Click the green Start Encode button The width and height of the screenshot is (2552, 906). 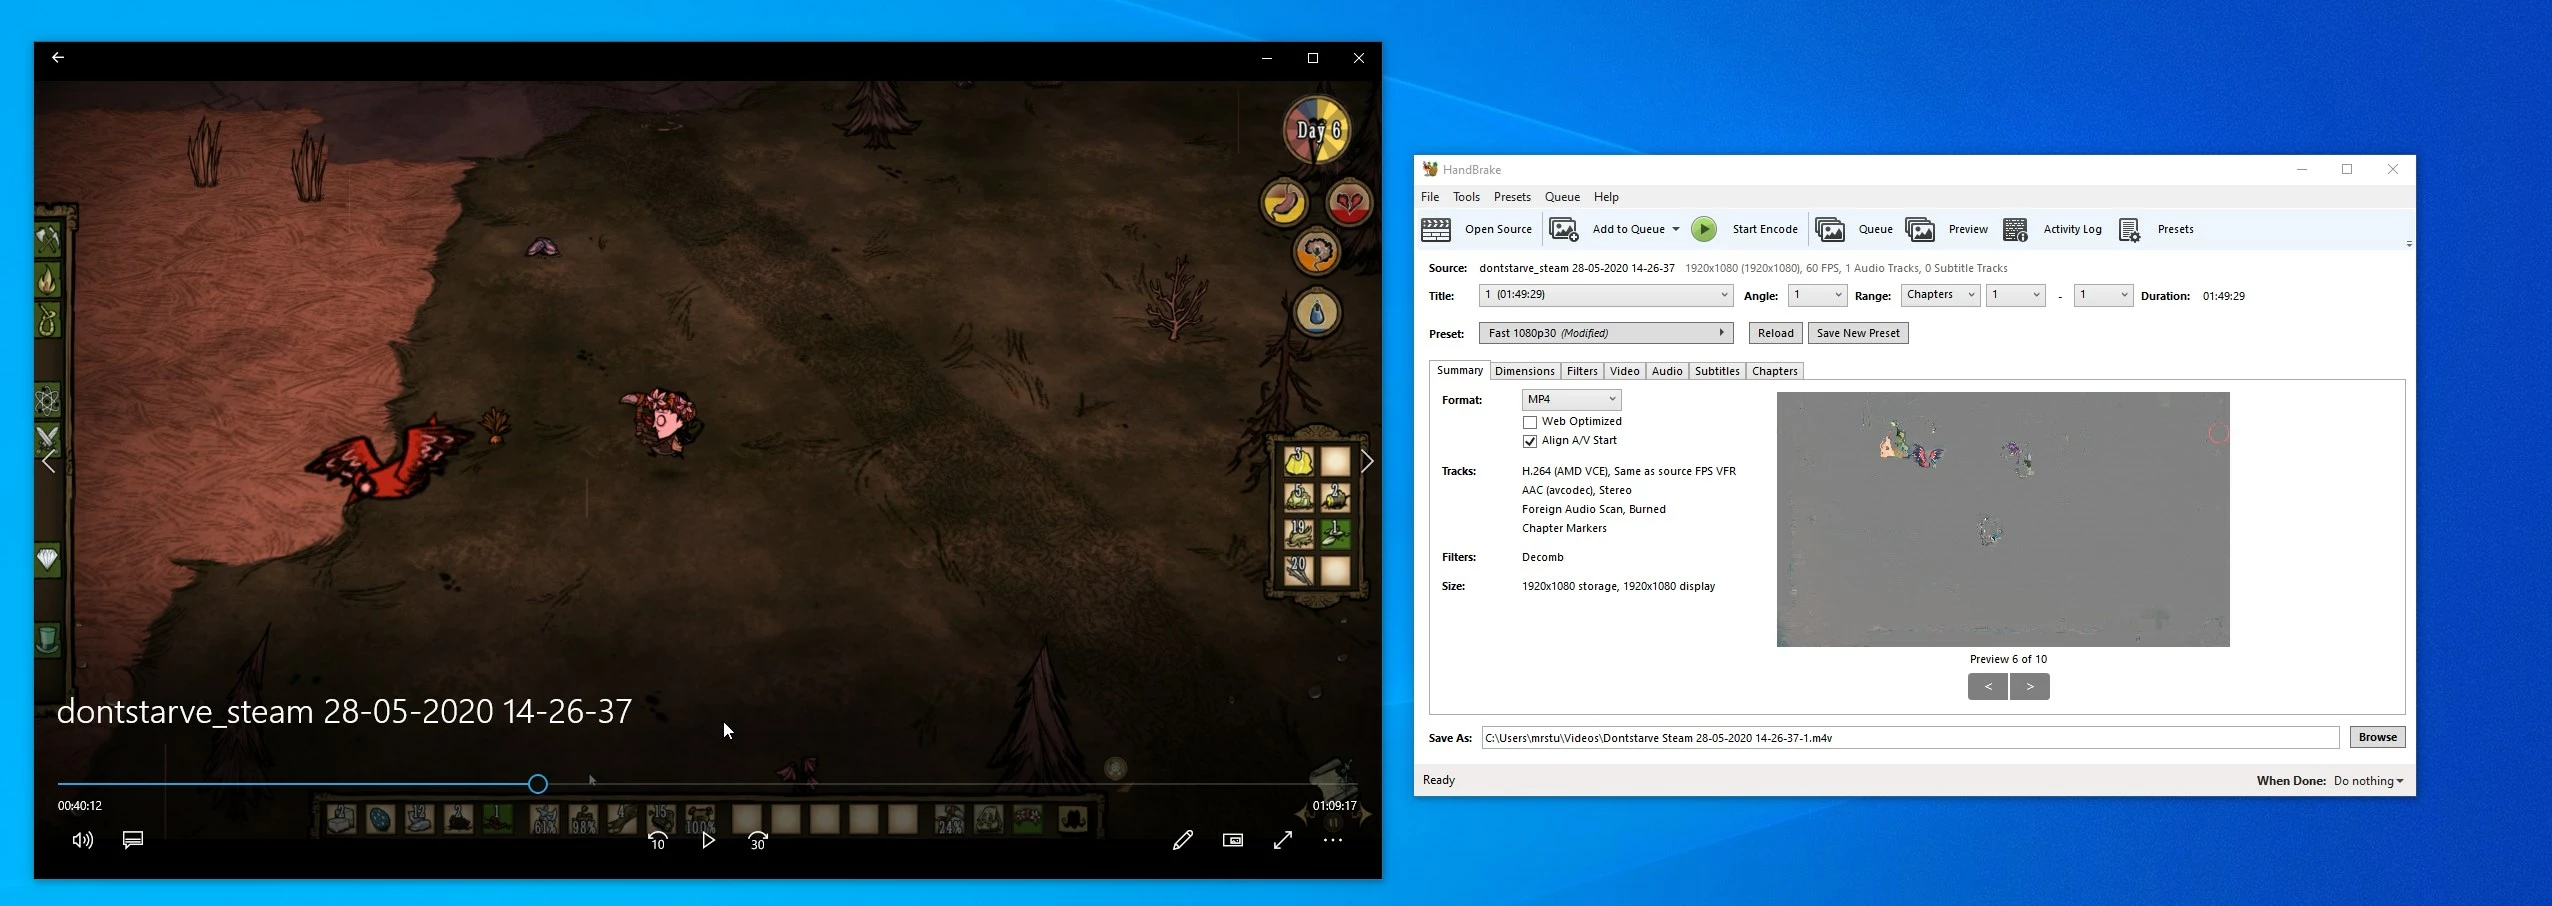coord(1704,229)
